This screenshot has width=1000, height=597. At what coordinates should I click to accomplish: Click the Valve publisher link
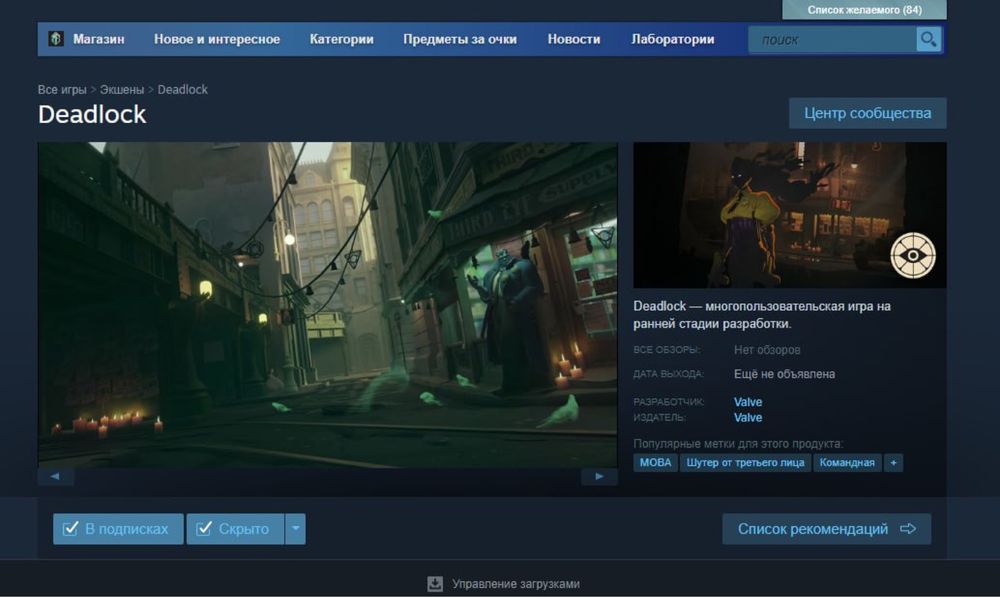[x=747, y=417]
